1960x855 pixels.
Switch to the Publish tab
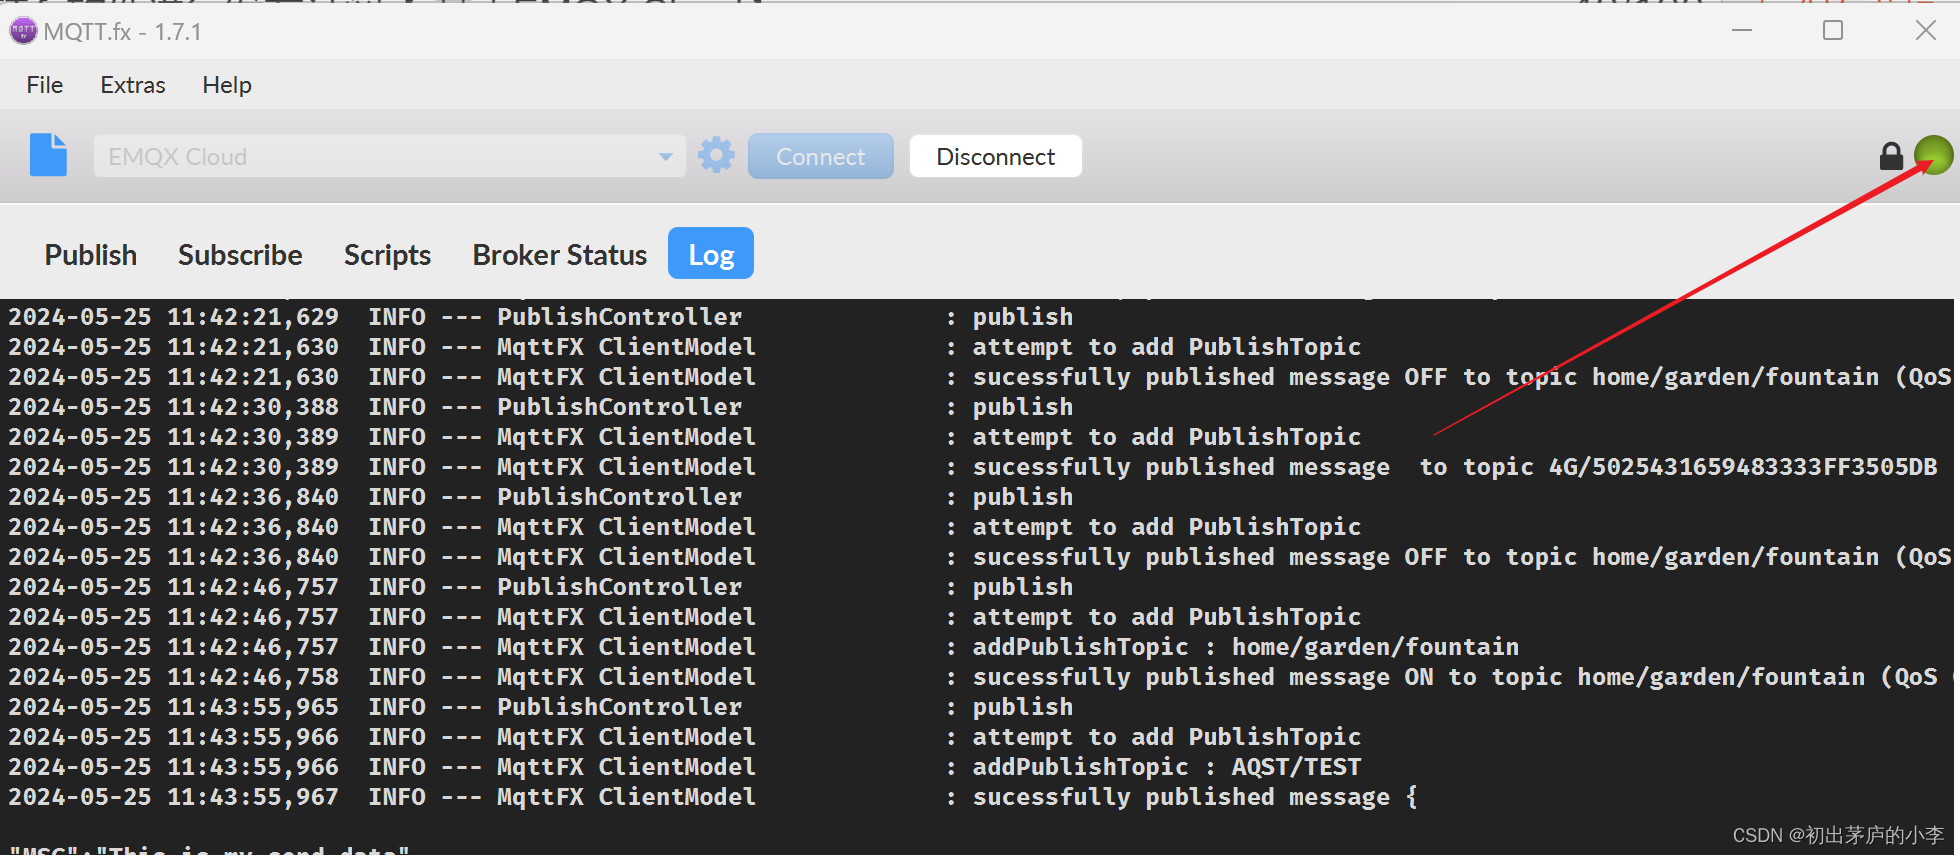(91, 255)
